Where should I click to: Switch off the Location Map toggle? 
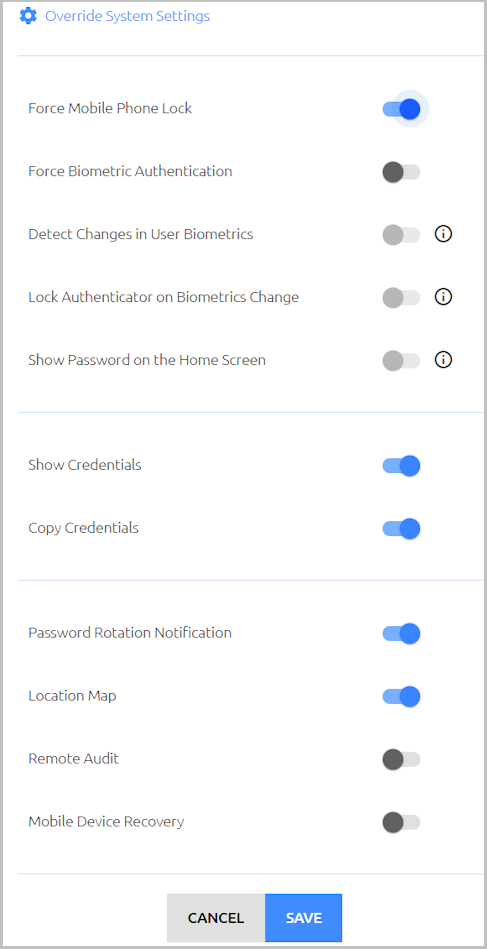tap(401, 697)
